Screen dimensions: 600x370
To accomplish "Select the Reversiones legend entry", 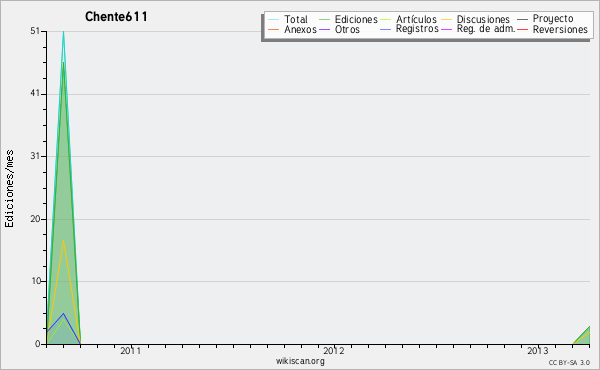I will coord(553,29).
